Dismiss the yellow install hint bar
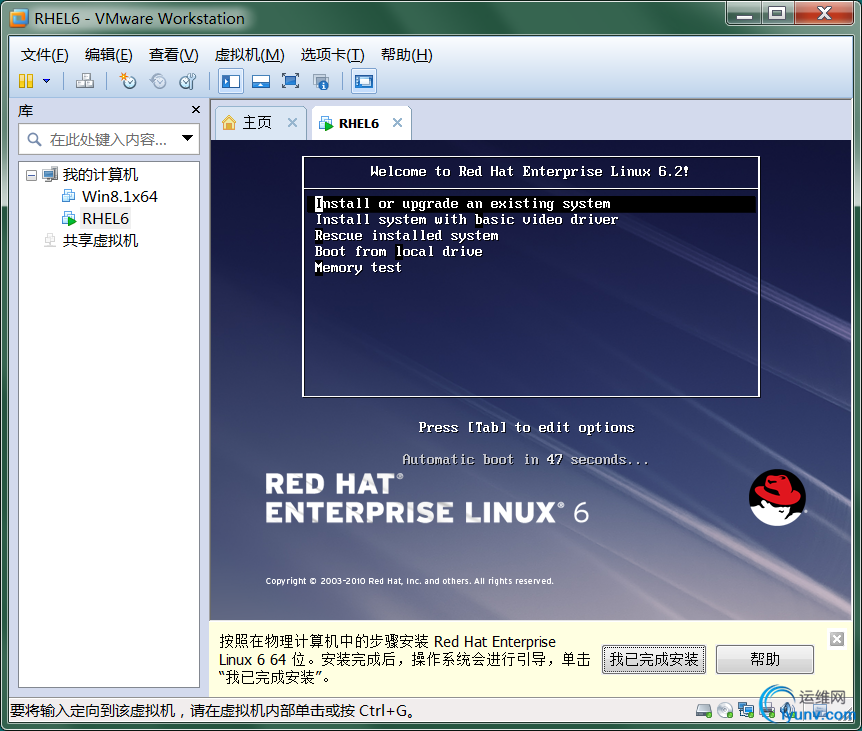The width and height of the screenshot is (862, 731). coord(837,639)
